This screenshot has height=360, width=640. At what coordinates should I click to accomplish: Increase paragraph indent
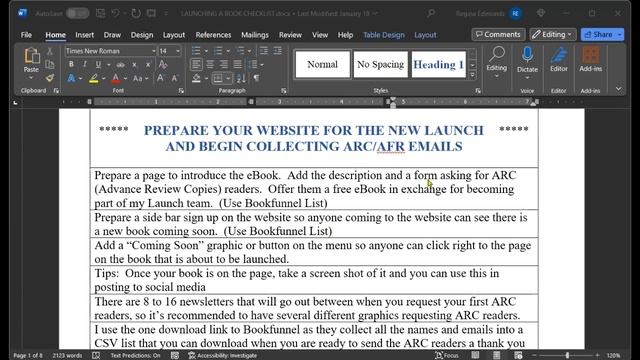(277, 51)
